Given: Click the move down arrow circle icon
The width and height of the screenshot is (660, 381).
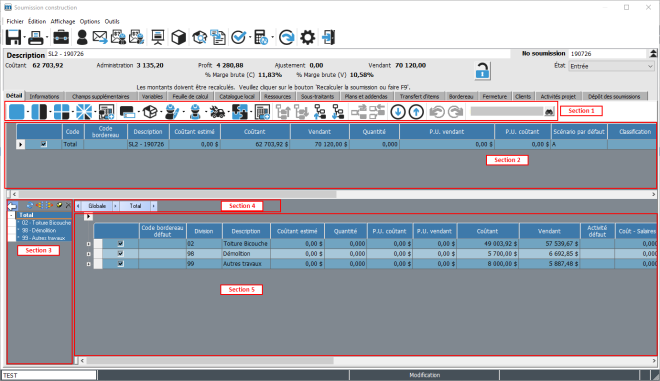Looking at the screenshot, I should (x=398, y=112).
